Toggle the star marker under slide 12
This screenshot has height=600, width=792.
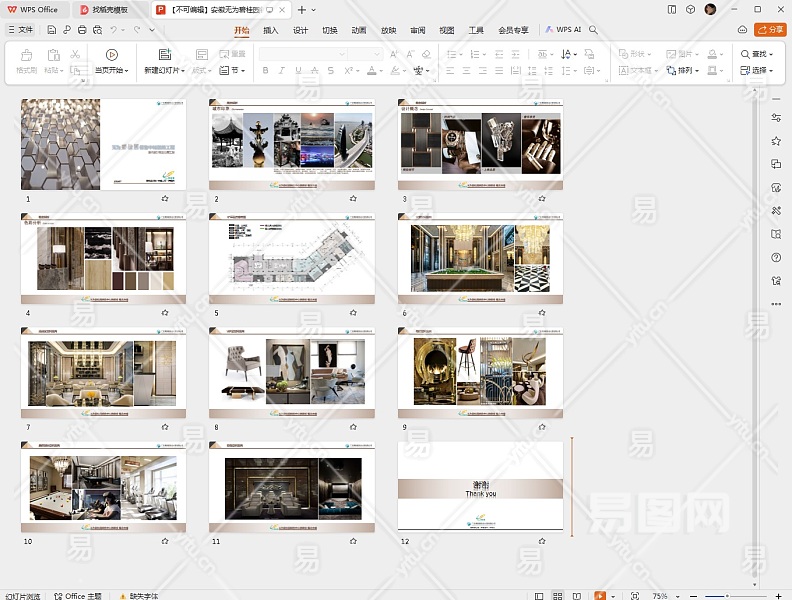click(541, 541)
